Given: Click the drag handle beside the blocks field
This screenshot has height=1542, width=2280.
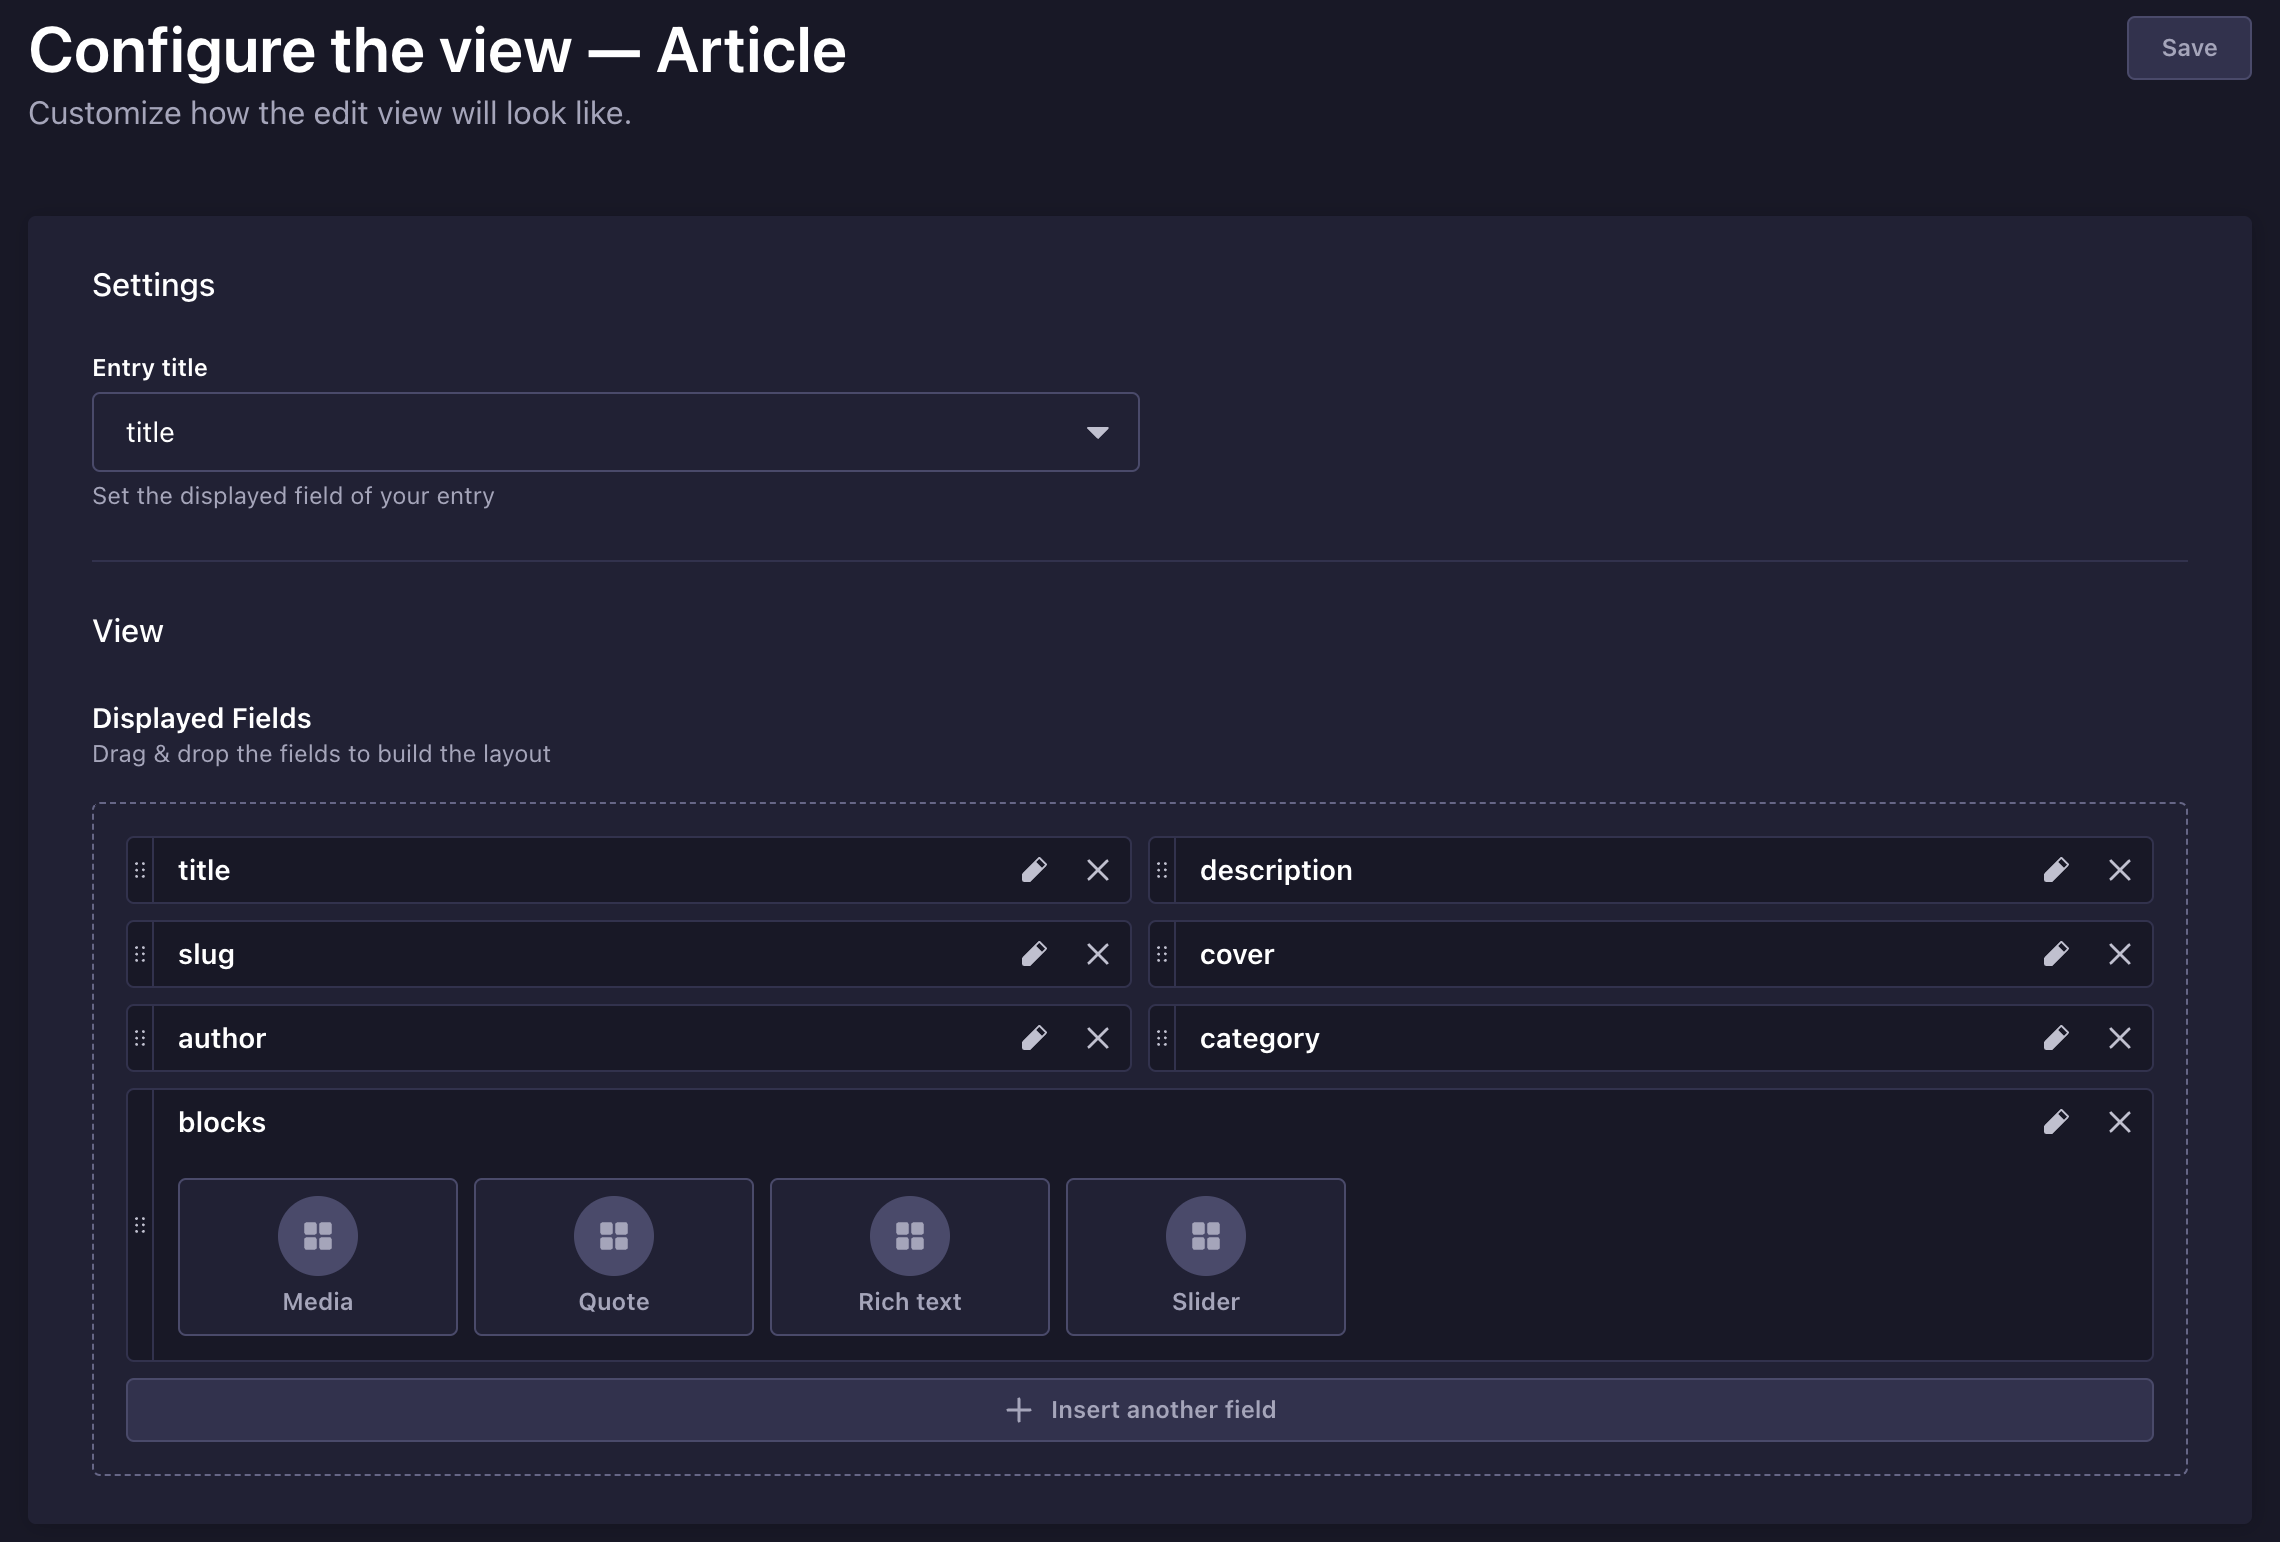Looking at the screenshot, I should [140, 1226].
